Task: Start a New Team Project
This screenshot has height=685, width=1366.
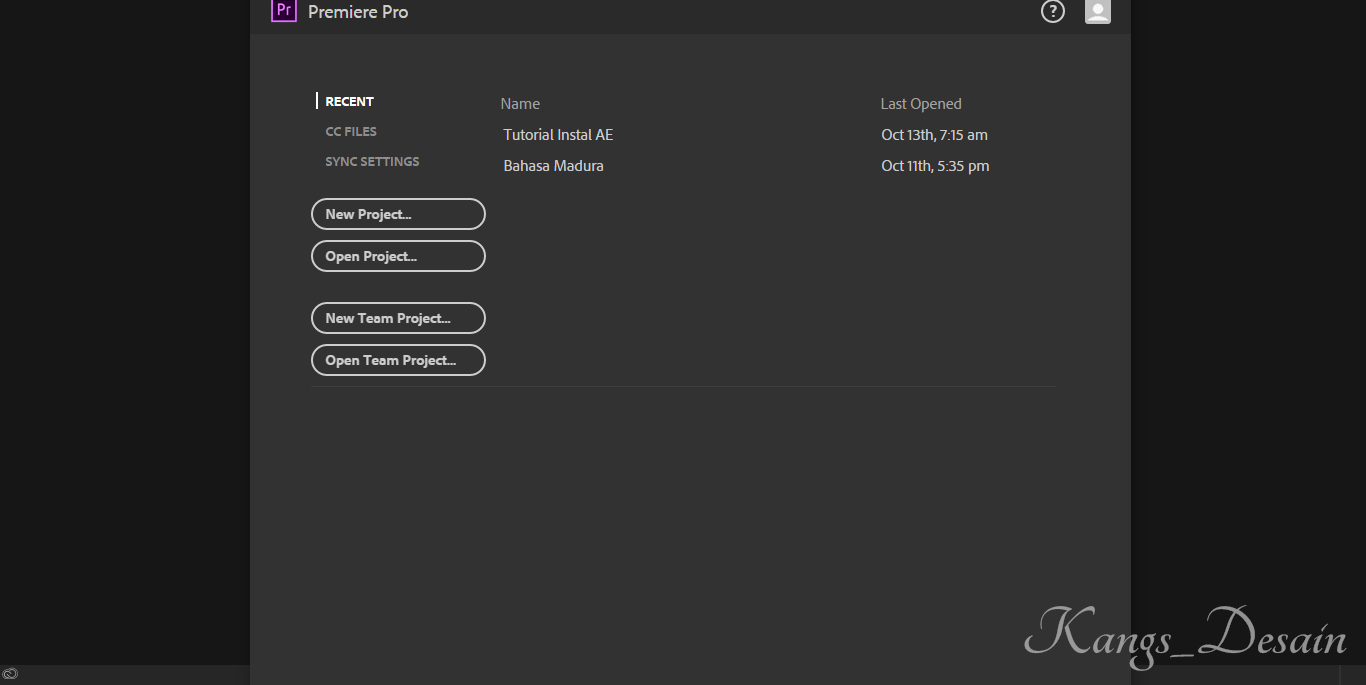Action: pos(398,318)
